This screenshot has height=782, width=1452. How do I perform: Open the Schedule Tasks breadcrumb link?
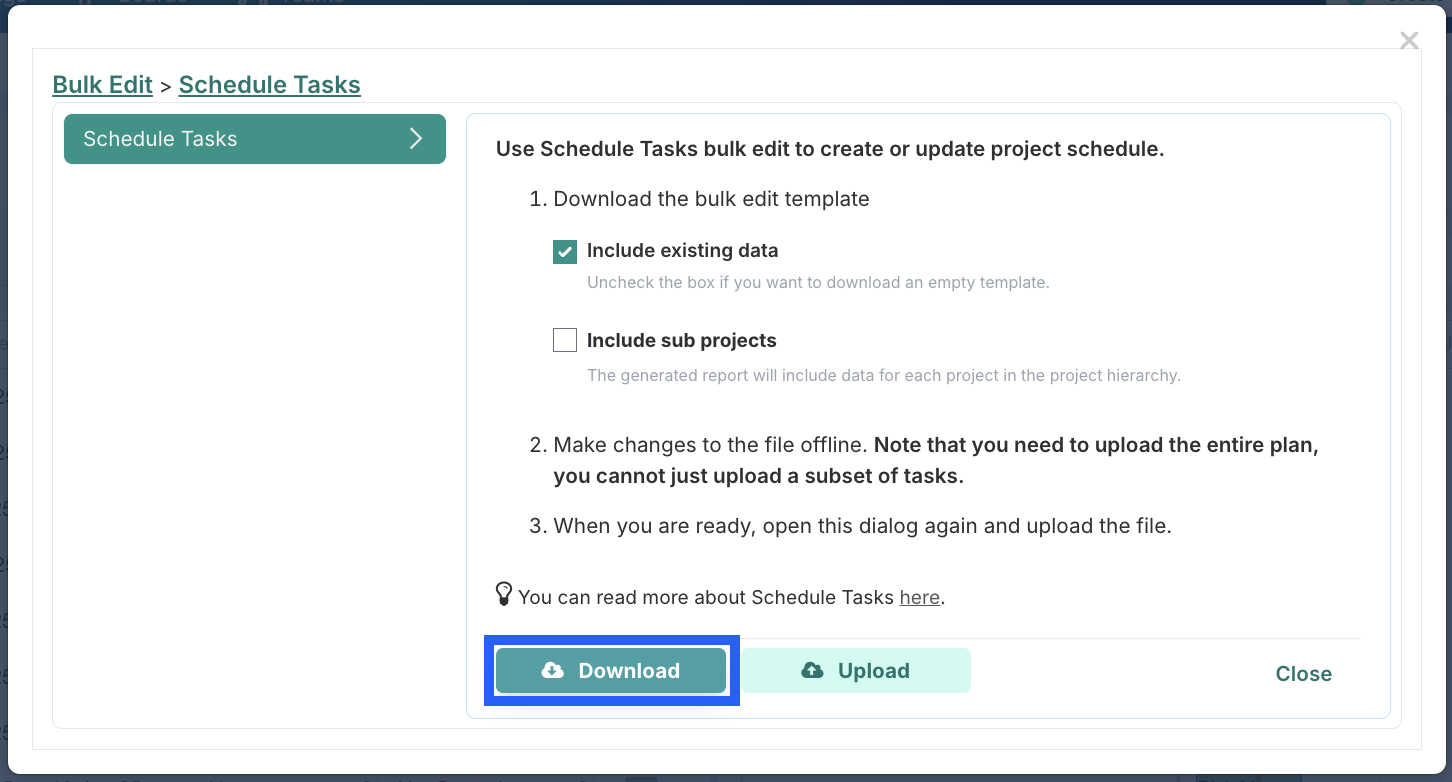pos(270,85)
